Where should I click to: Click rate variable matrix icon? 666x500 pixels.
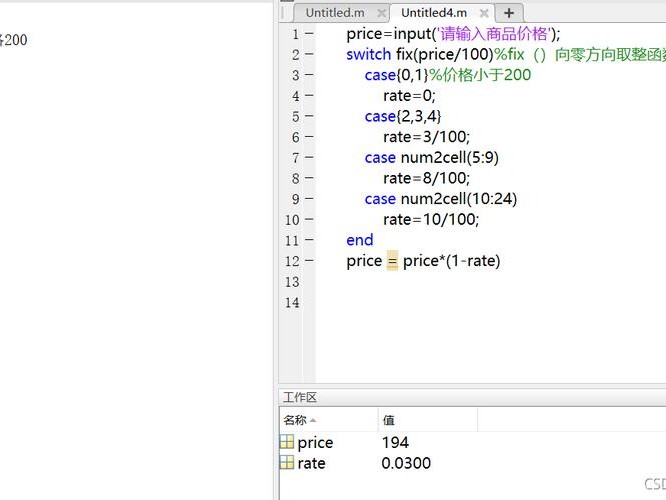[287, 462]
